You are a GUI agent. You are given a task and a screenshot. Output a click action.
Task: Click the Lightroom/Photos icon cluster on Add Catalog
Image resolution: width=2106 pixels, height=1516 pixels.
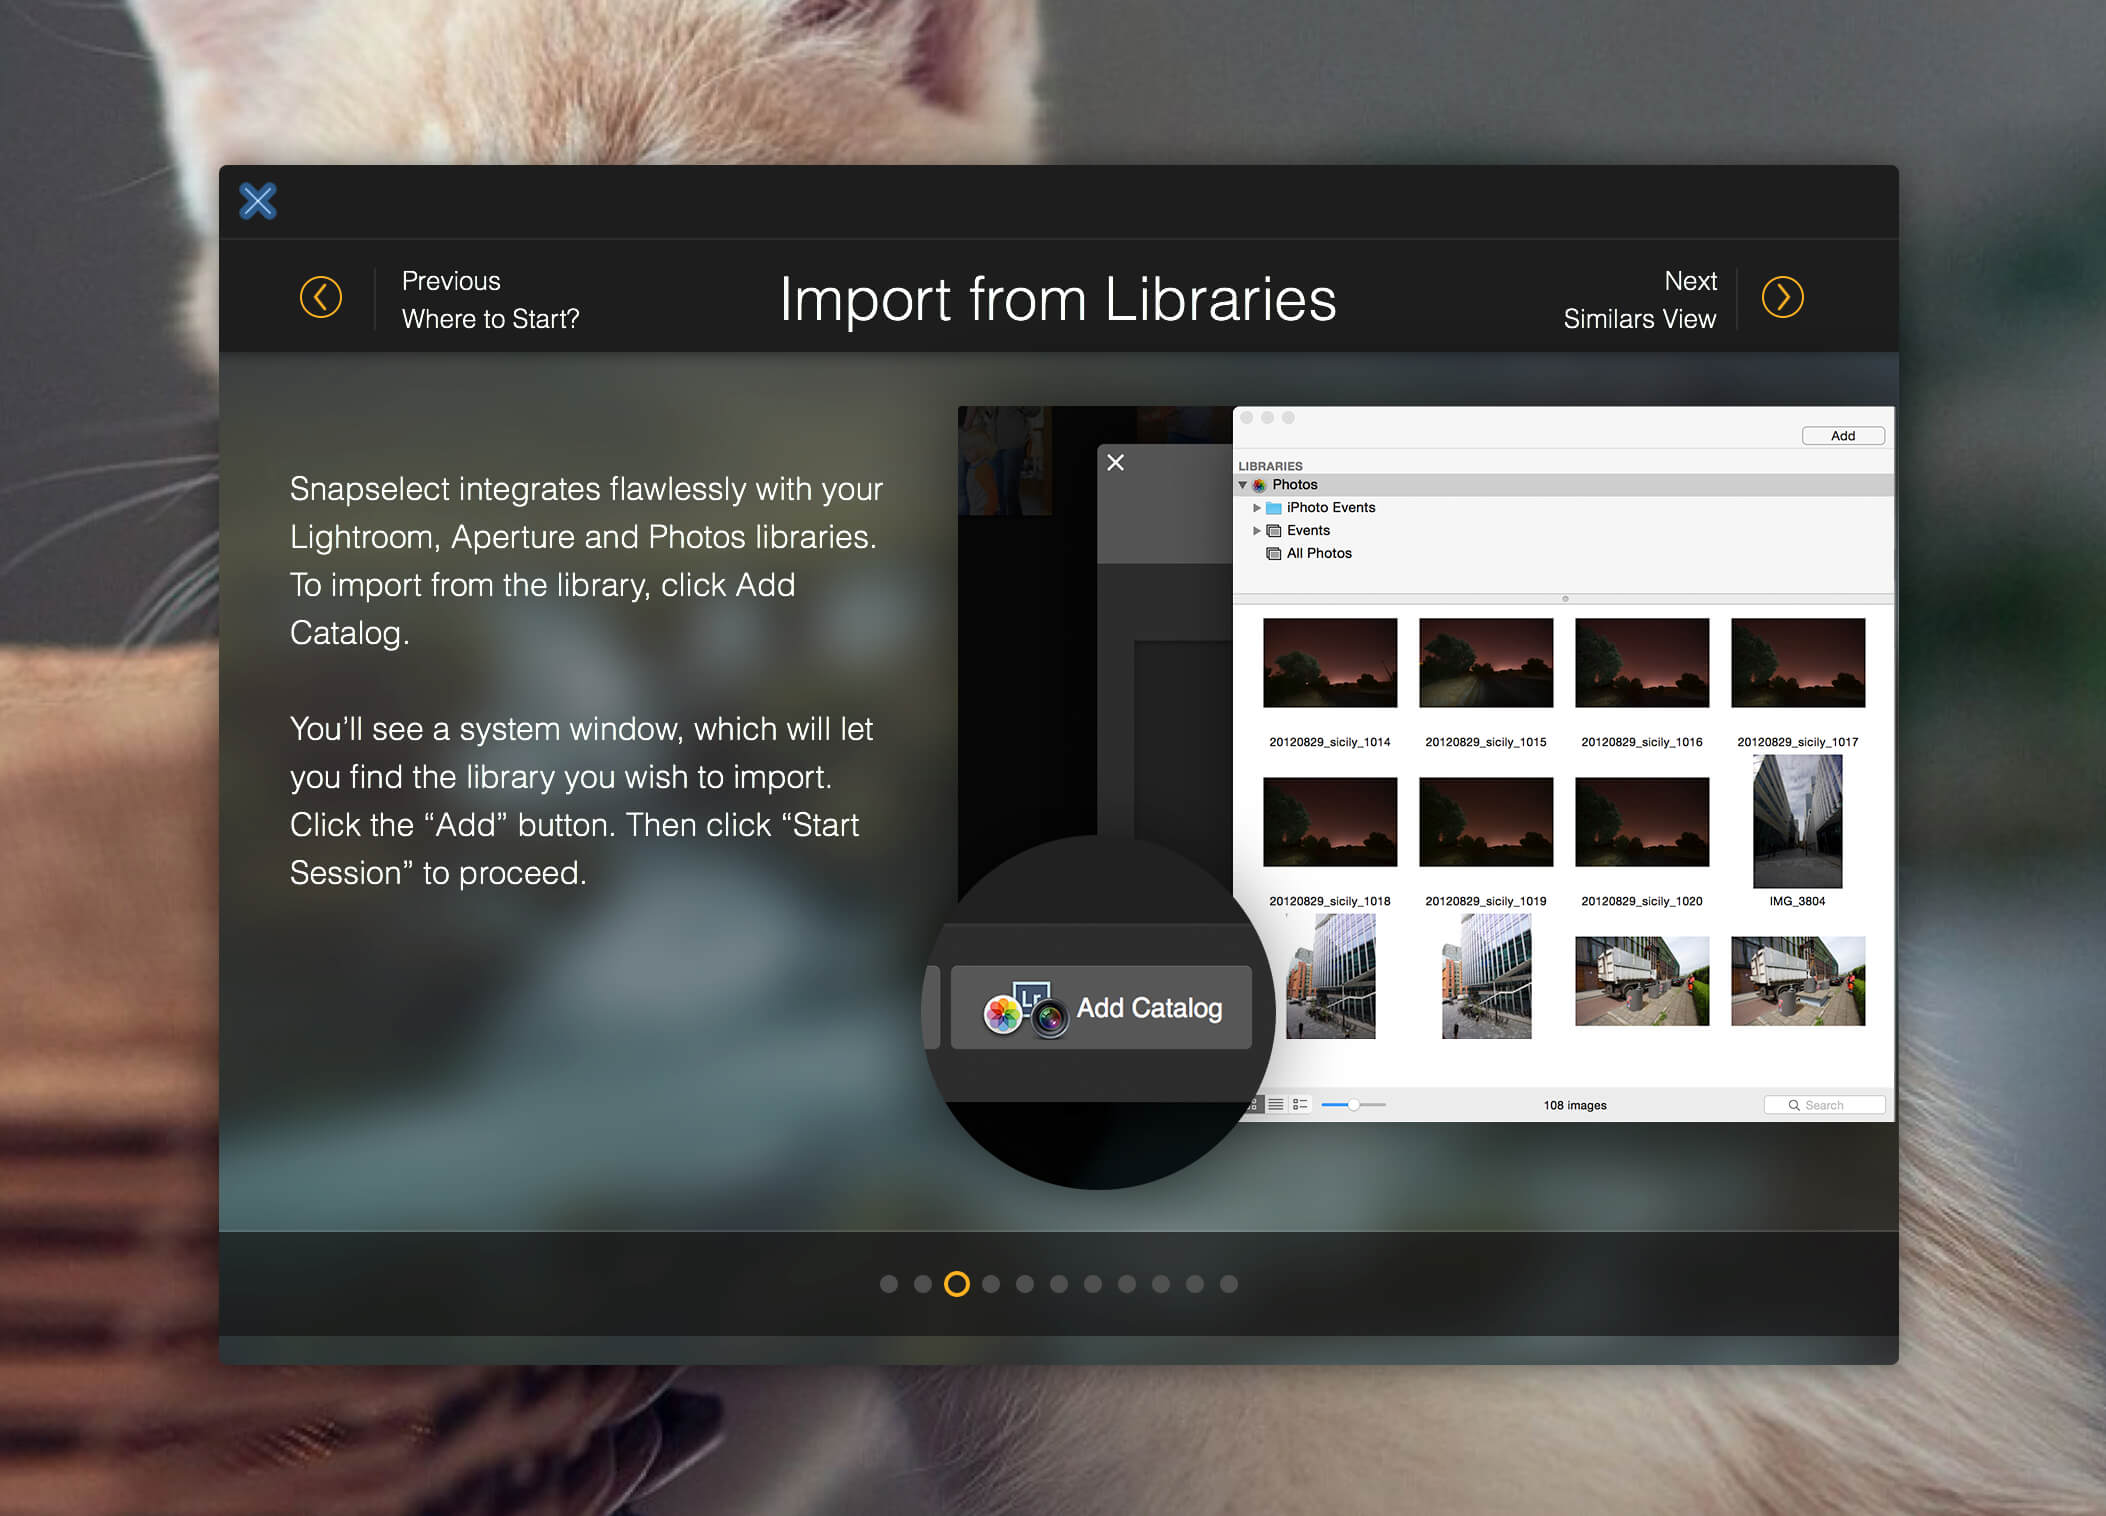[x=1026, y=1010]
